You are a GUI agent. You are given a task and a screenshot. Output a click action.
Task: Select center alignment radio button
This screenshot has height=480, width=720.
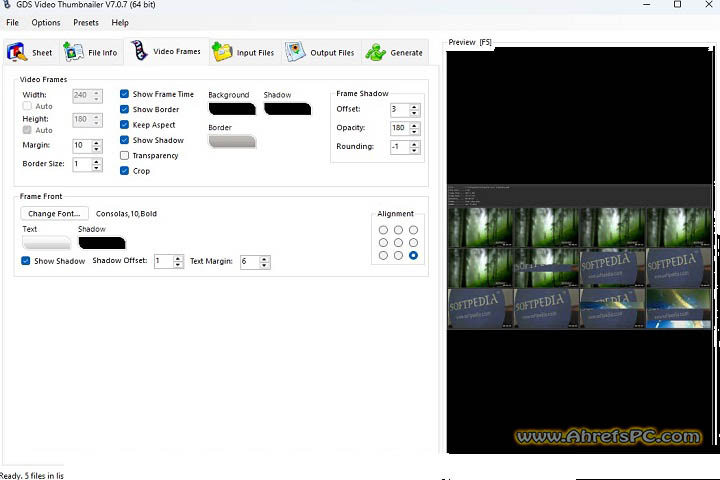point(398,243)
